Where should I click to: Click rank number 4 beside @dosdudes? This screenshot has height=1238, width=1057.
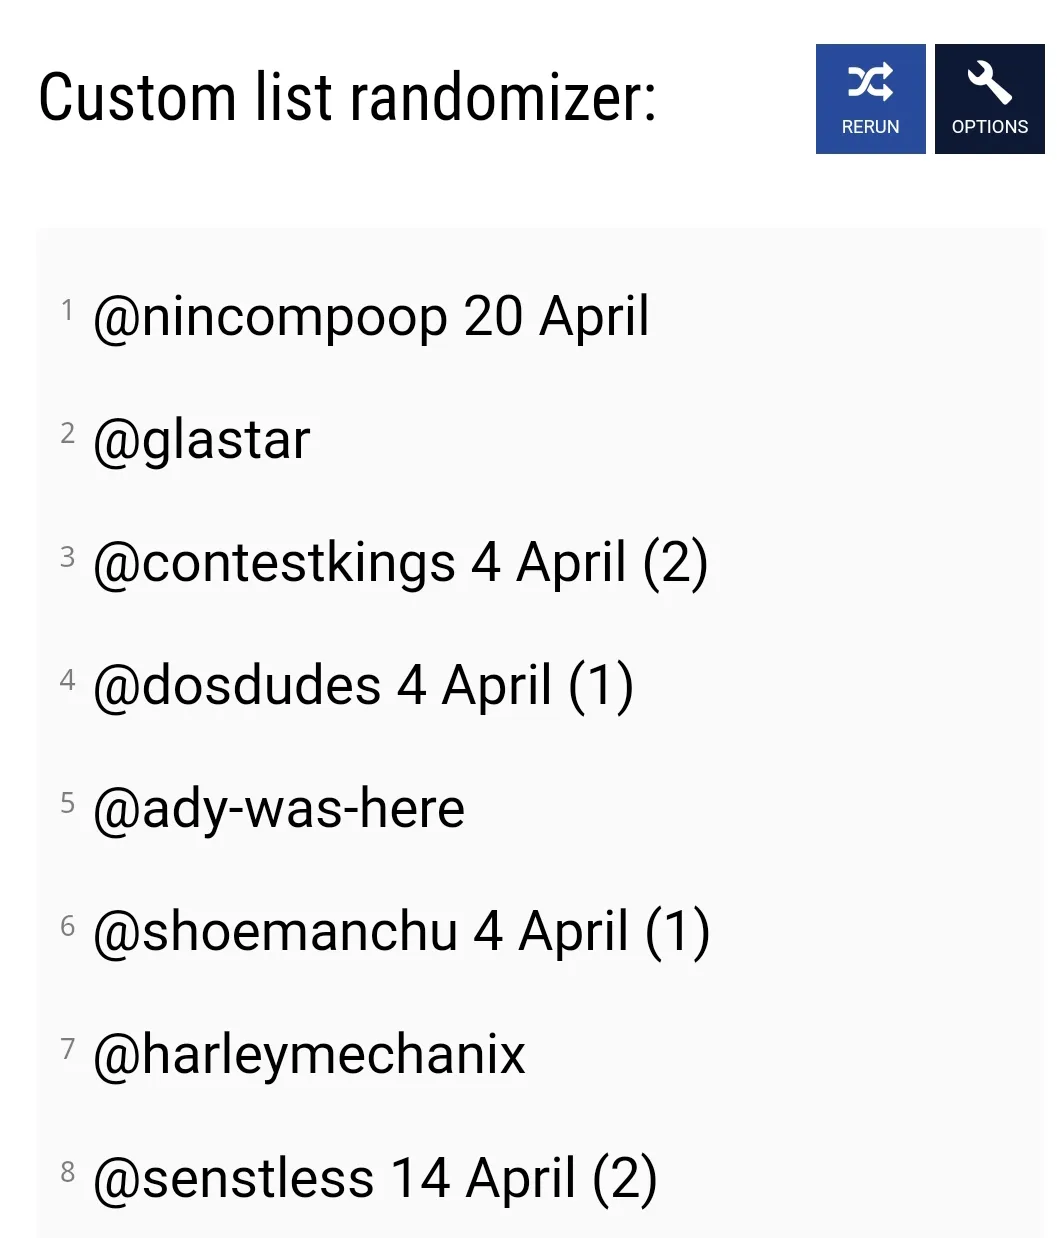pyautogui.click(x=67, y=680)
